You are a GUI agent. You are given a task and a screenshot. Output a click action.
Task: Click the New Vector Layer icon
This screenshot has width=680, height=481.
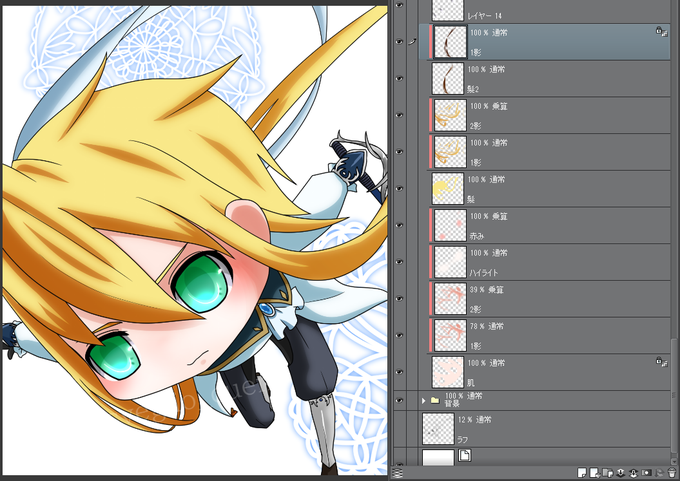[x=595, y=473]
